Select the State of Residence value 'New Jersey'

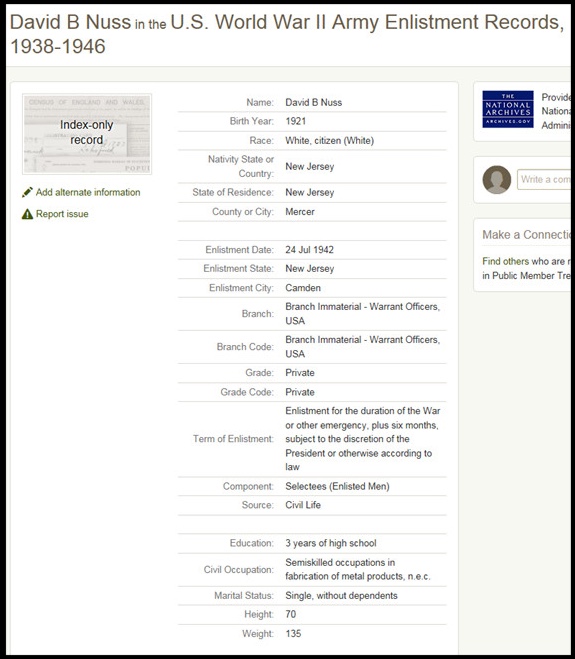coord(309,192)
